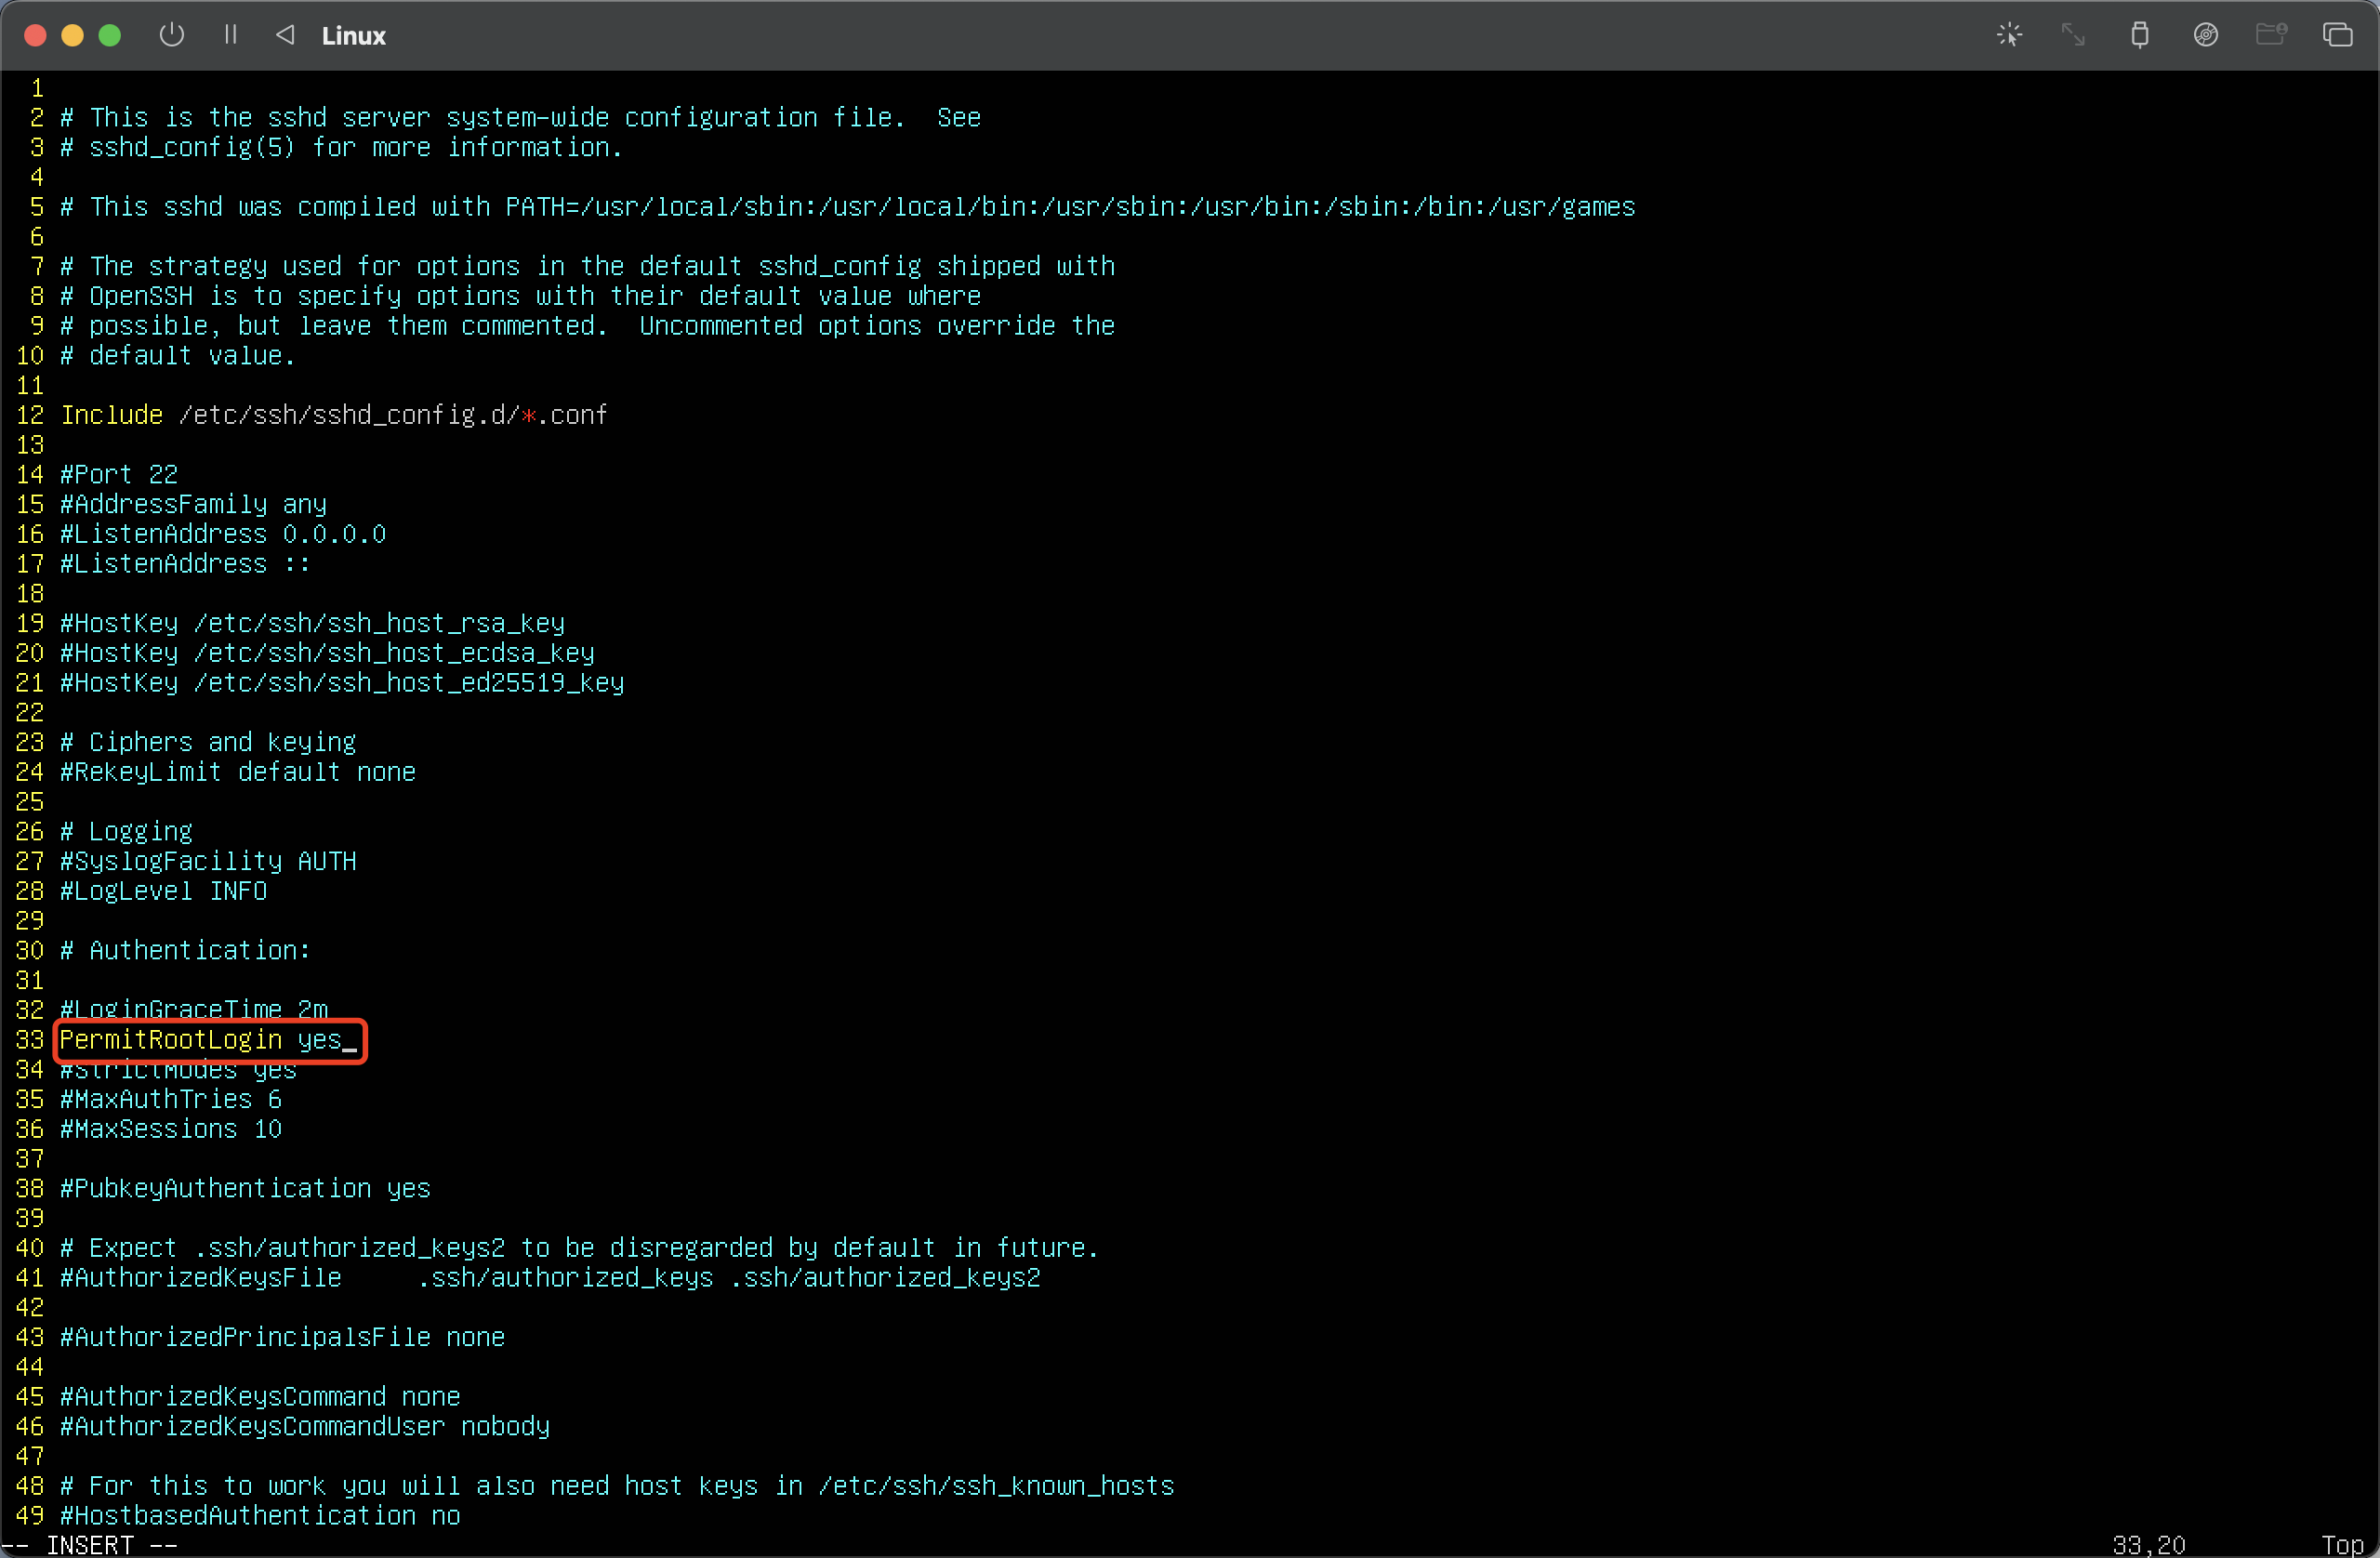Click the 33,20 cursor position indicator
This screenshot has width=2380, height=1558.
tap(2148, 1545)
